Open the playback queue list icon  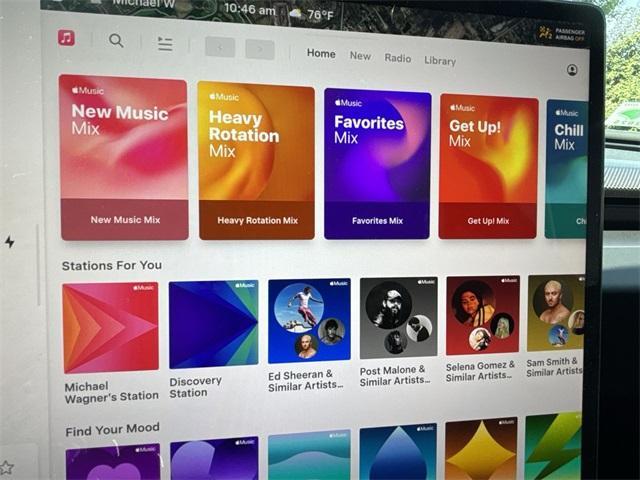coord(165,44)
